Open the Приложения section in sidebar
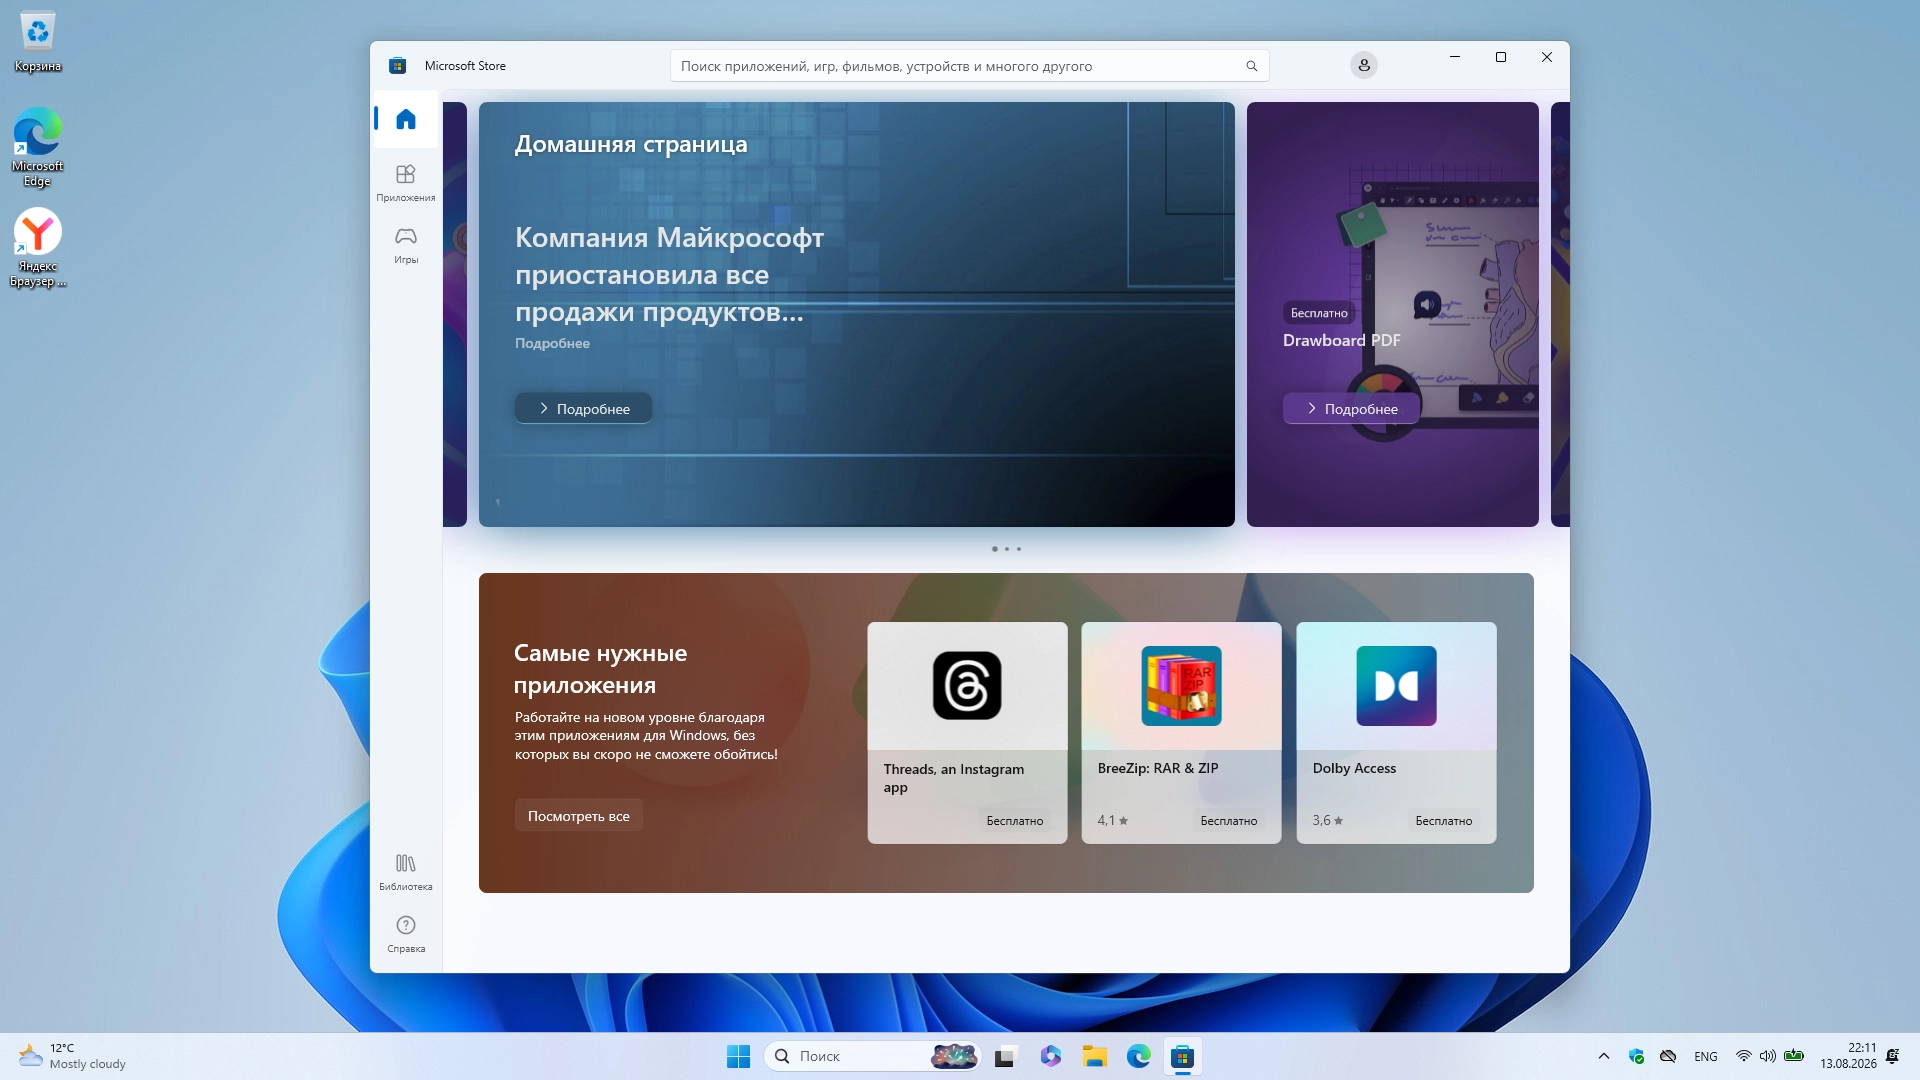Image resolution: width=1920 pixels, height=1080 pixels. [x=405, y=182]
